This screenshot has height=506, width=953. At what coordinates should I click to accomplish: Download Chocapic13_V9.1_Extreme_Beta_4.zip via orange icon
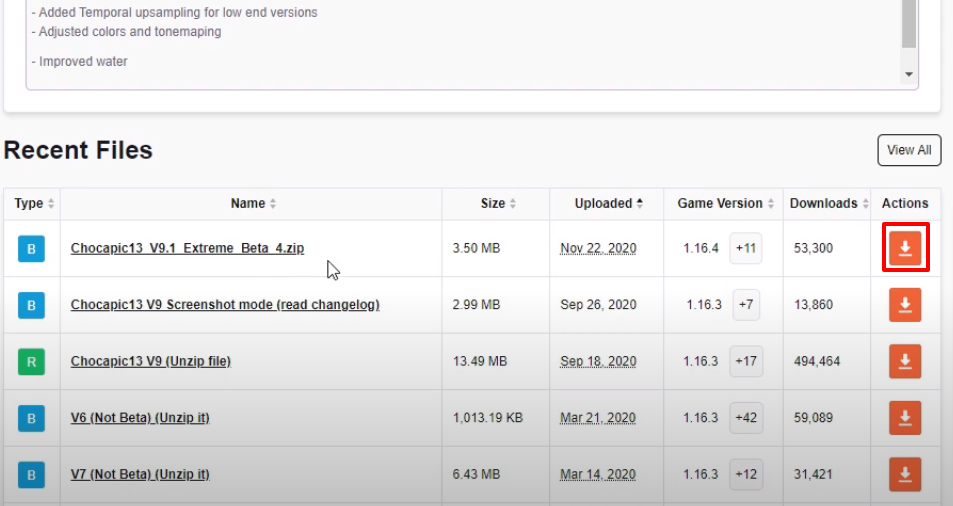point(905,248)
